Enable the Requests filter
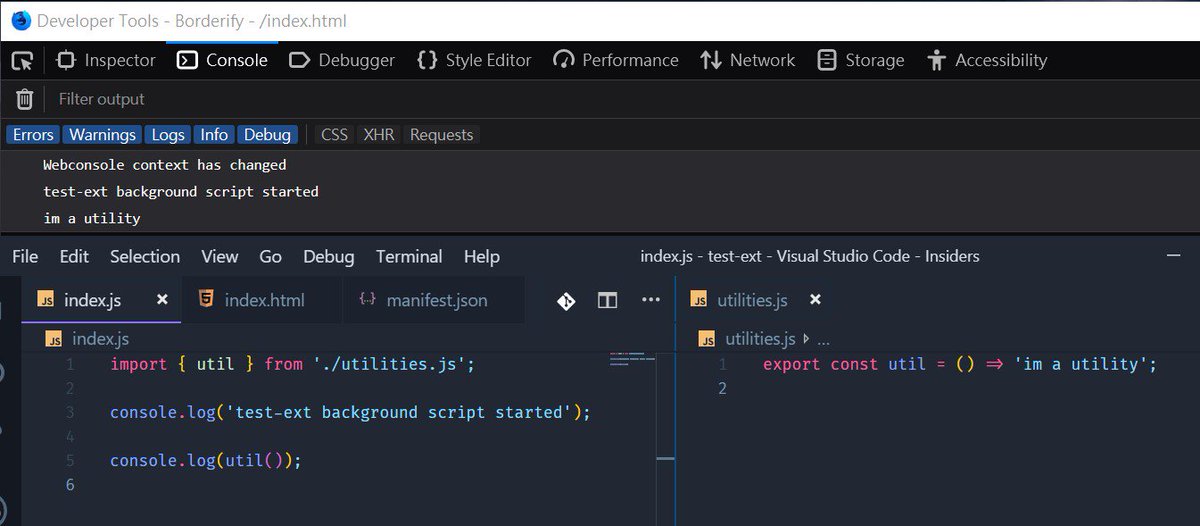The height and width of the screenshot is (526, 1200). [x=441, y=134]
